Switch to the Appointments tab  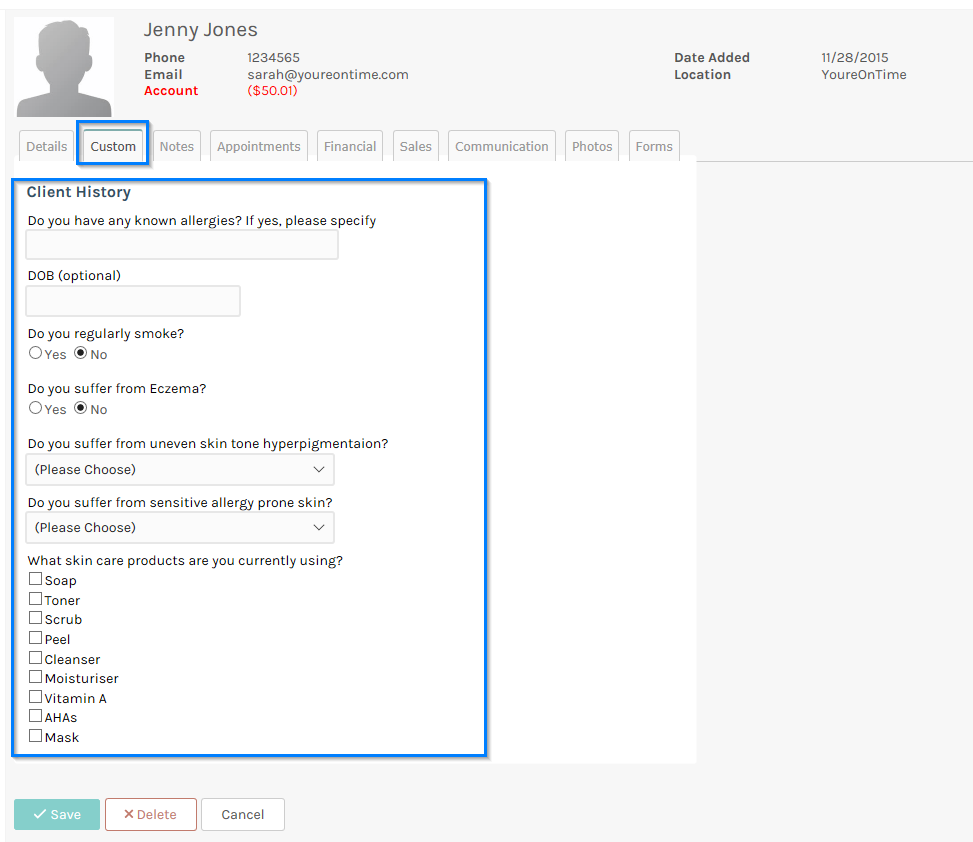258,145
